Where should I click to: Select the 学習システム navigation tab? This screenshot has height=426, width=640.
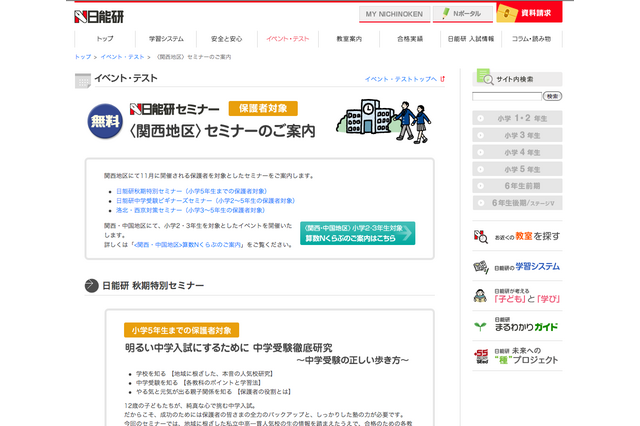click(166, 39)
